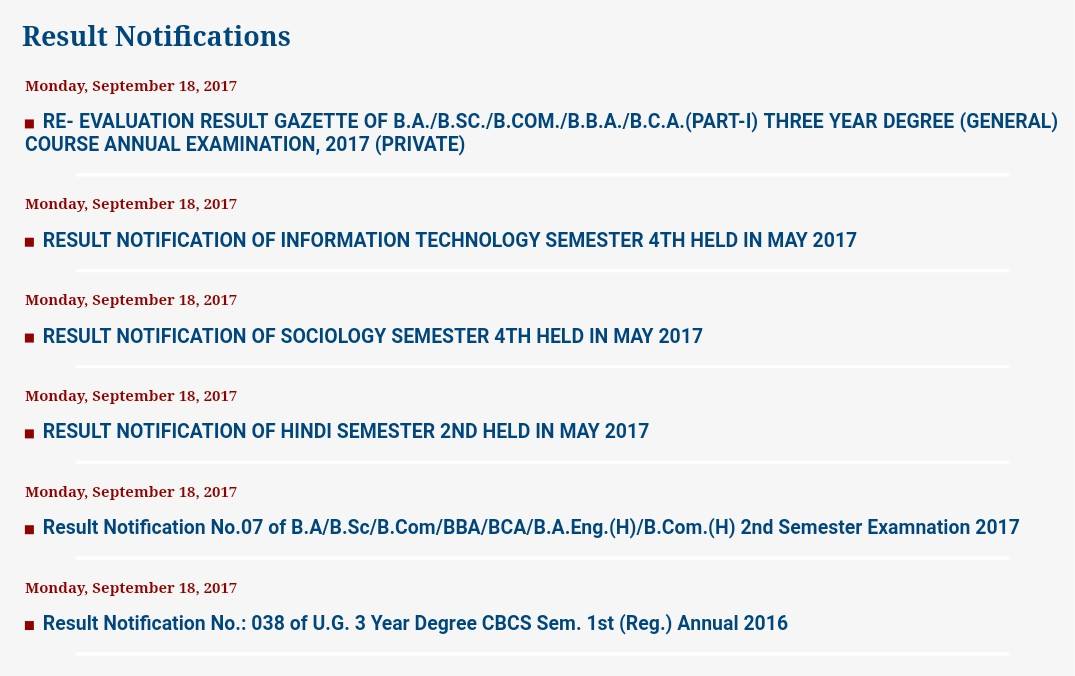Open Hindi Semester 2nd result notification
1075x676 pixels.
coord(346,431)
